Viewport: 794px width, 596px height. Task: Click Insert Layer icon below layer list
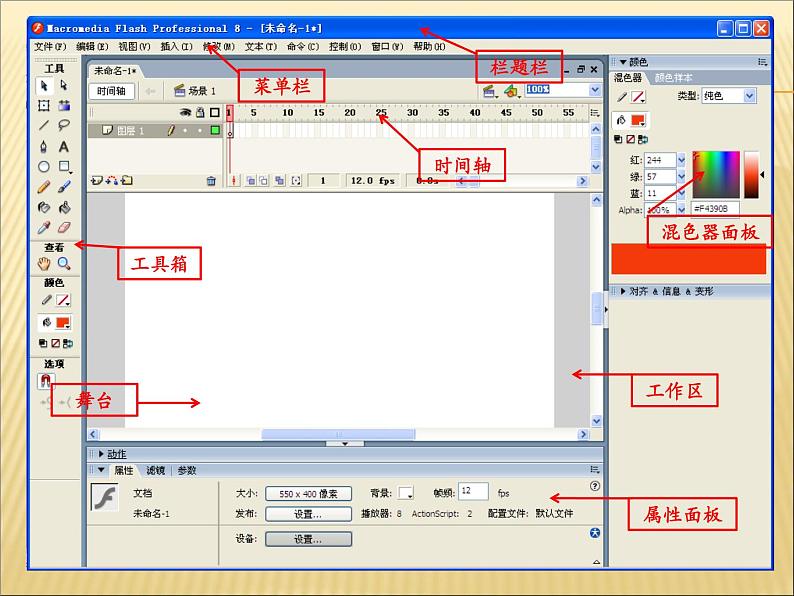[97, 180]
